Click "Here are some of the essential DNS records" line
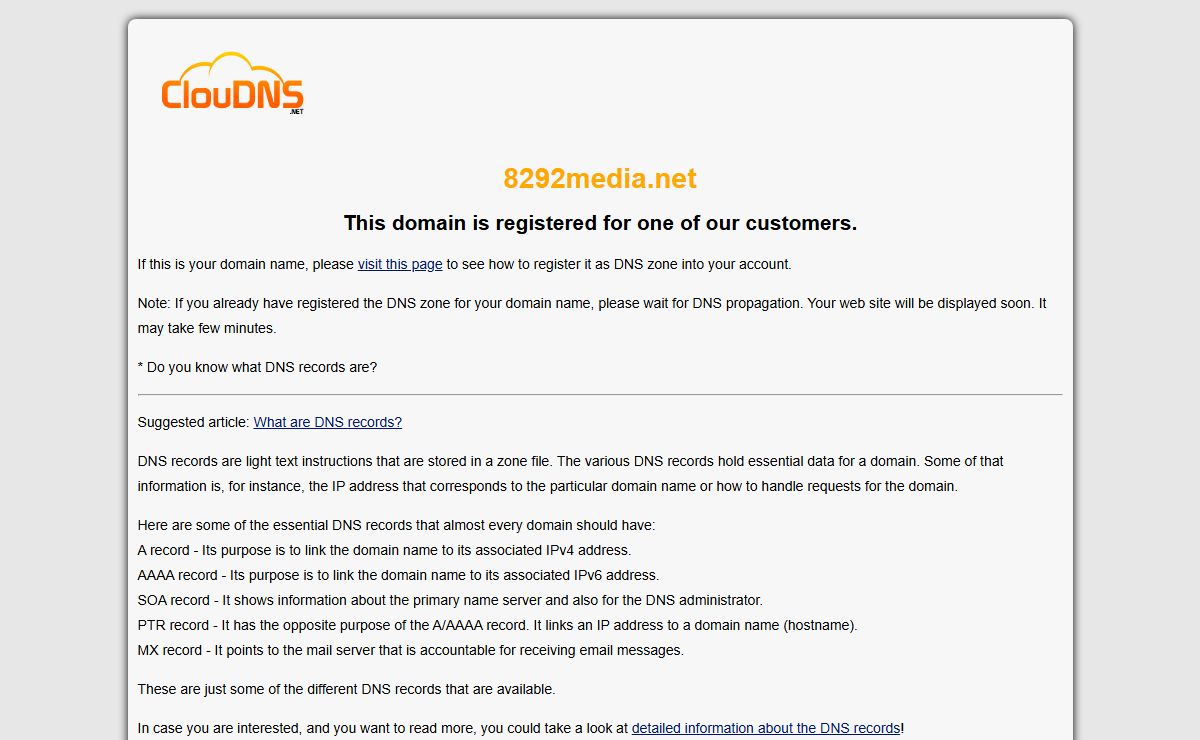Screen dimensions: 1200x740 396,525
